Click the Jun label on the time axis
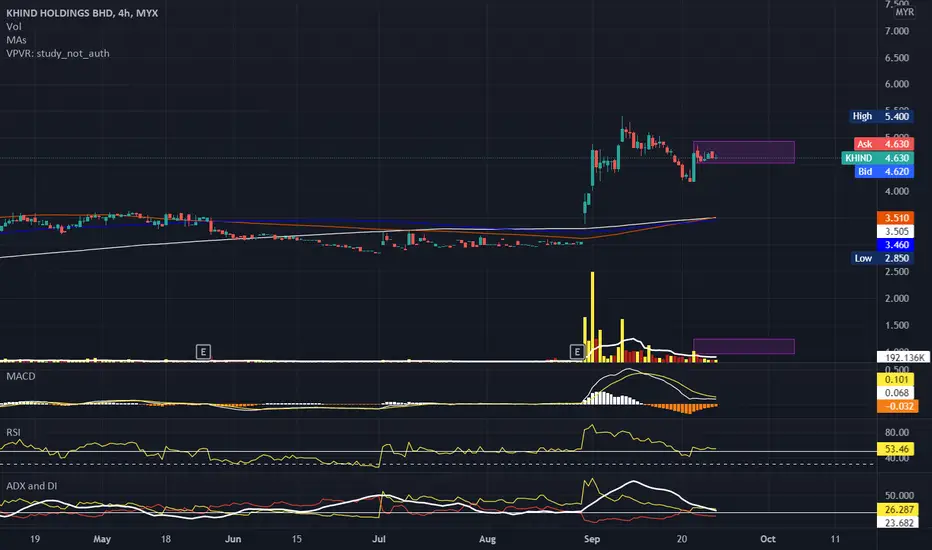Image resolution: width=932 pixels, height=550 pixels. coord(233,539)
